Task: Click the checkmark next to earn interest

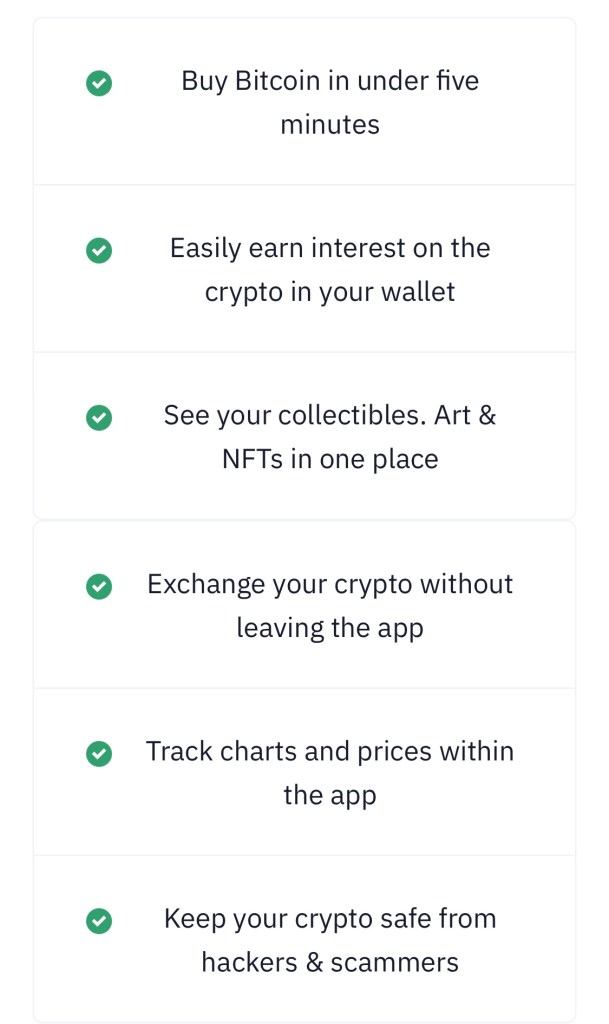Action: (99, 251)
